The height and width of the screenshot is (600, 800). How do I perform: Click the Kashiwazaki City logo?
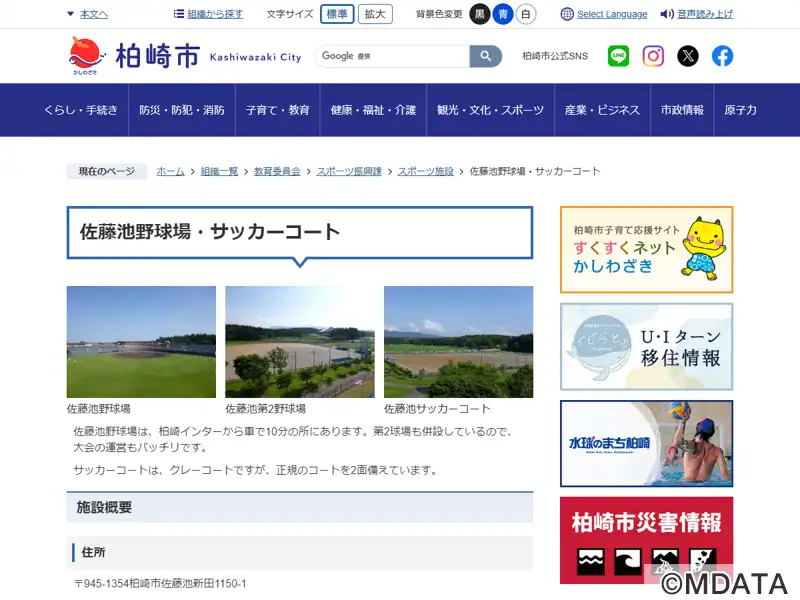pos(185,56)
